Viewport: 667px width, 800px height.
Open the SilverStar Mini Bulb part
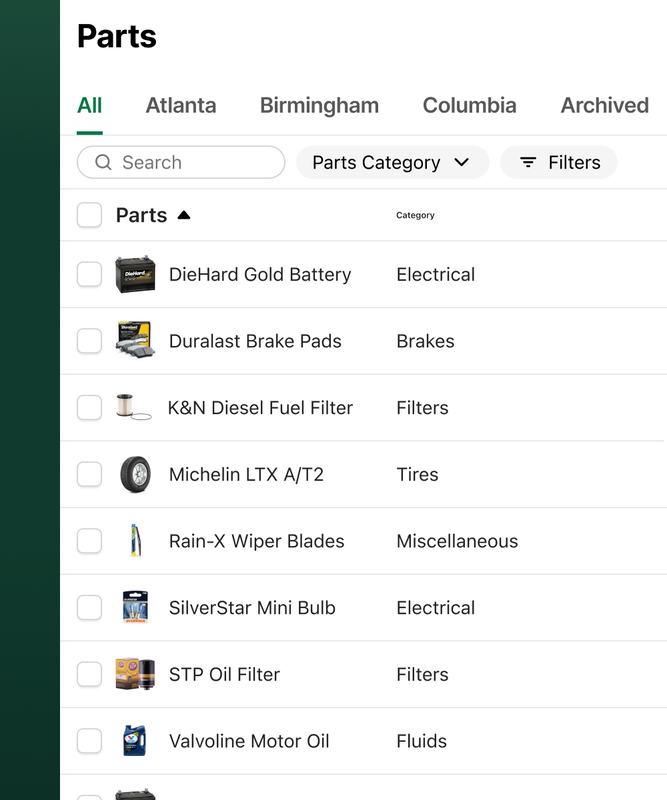click(x=252, y=608)
